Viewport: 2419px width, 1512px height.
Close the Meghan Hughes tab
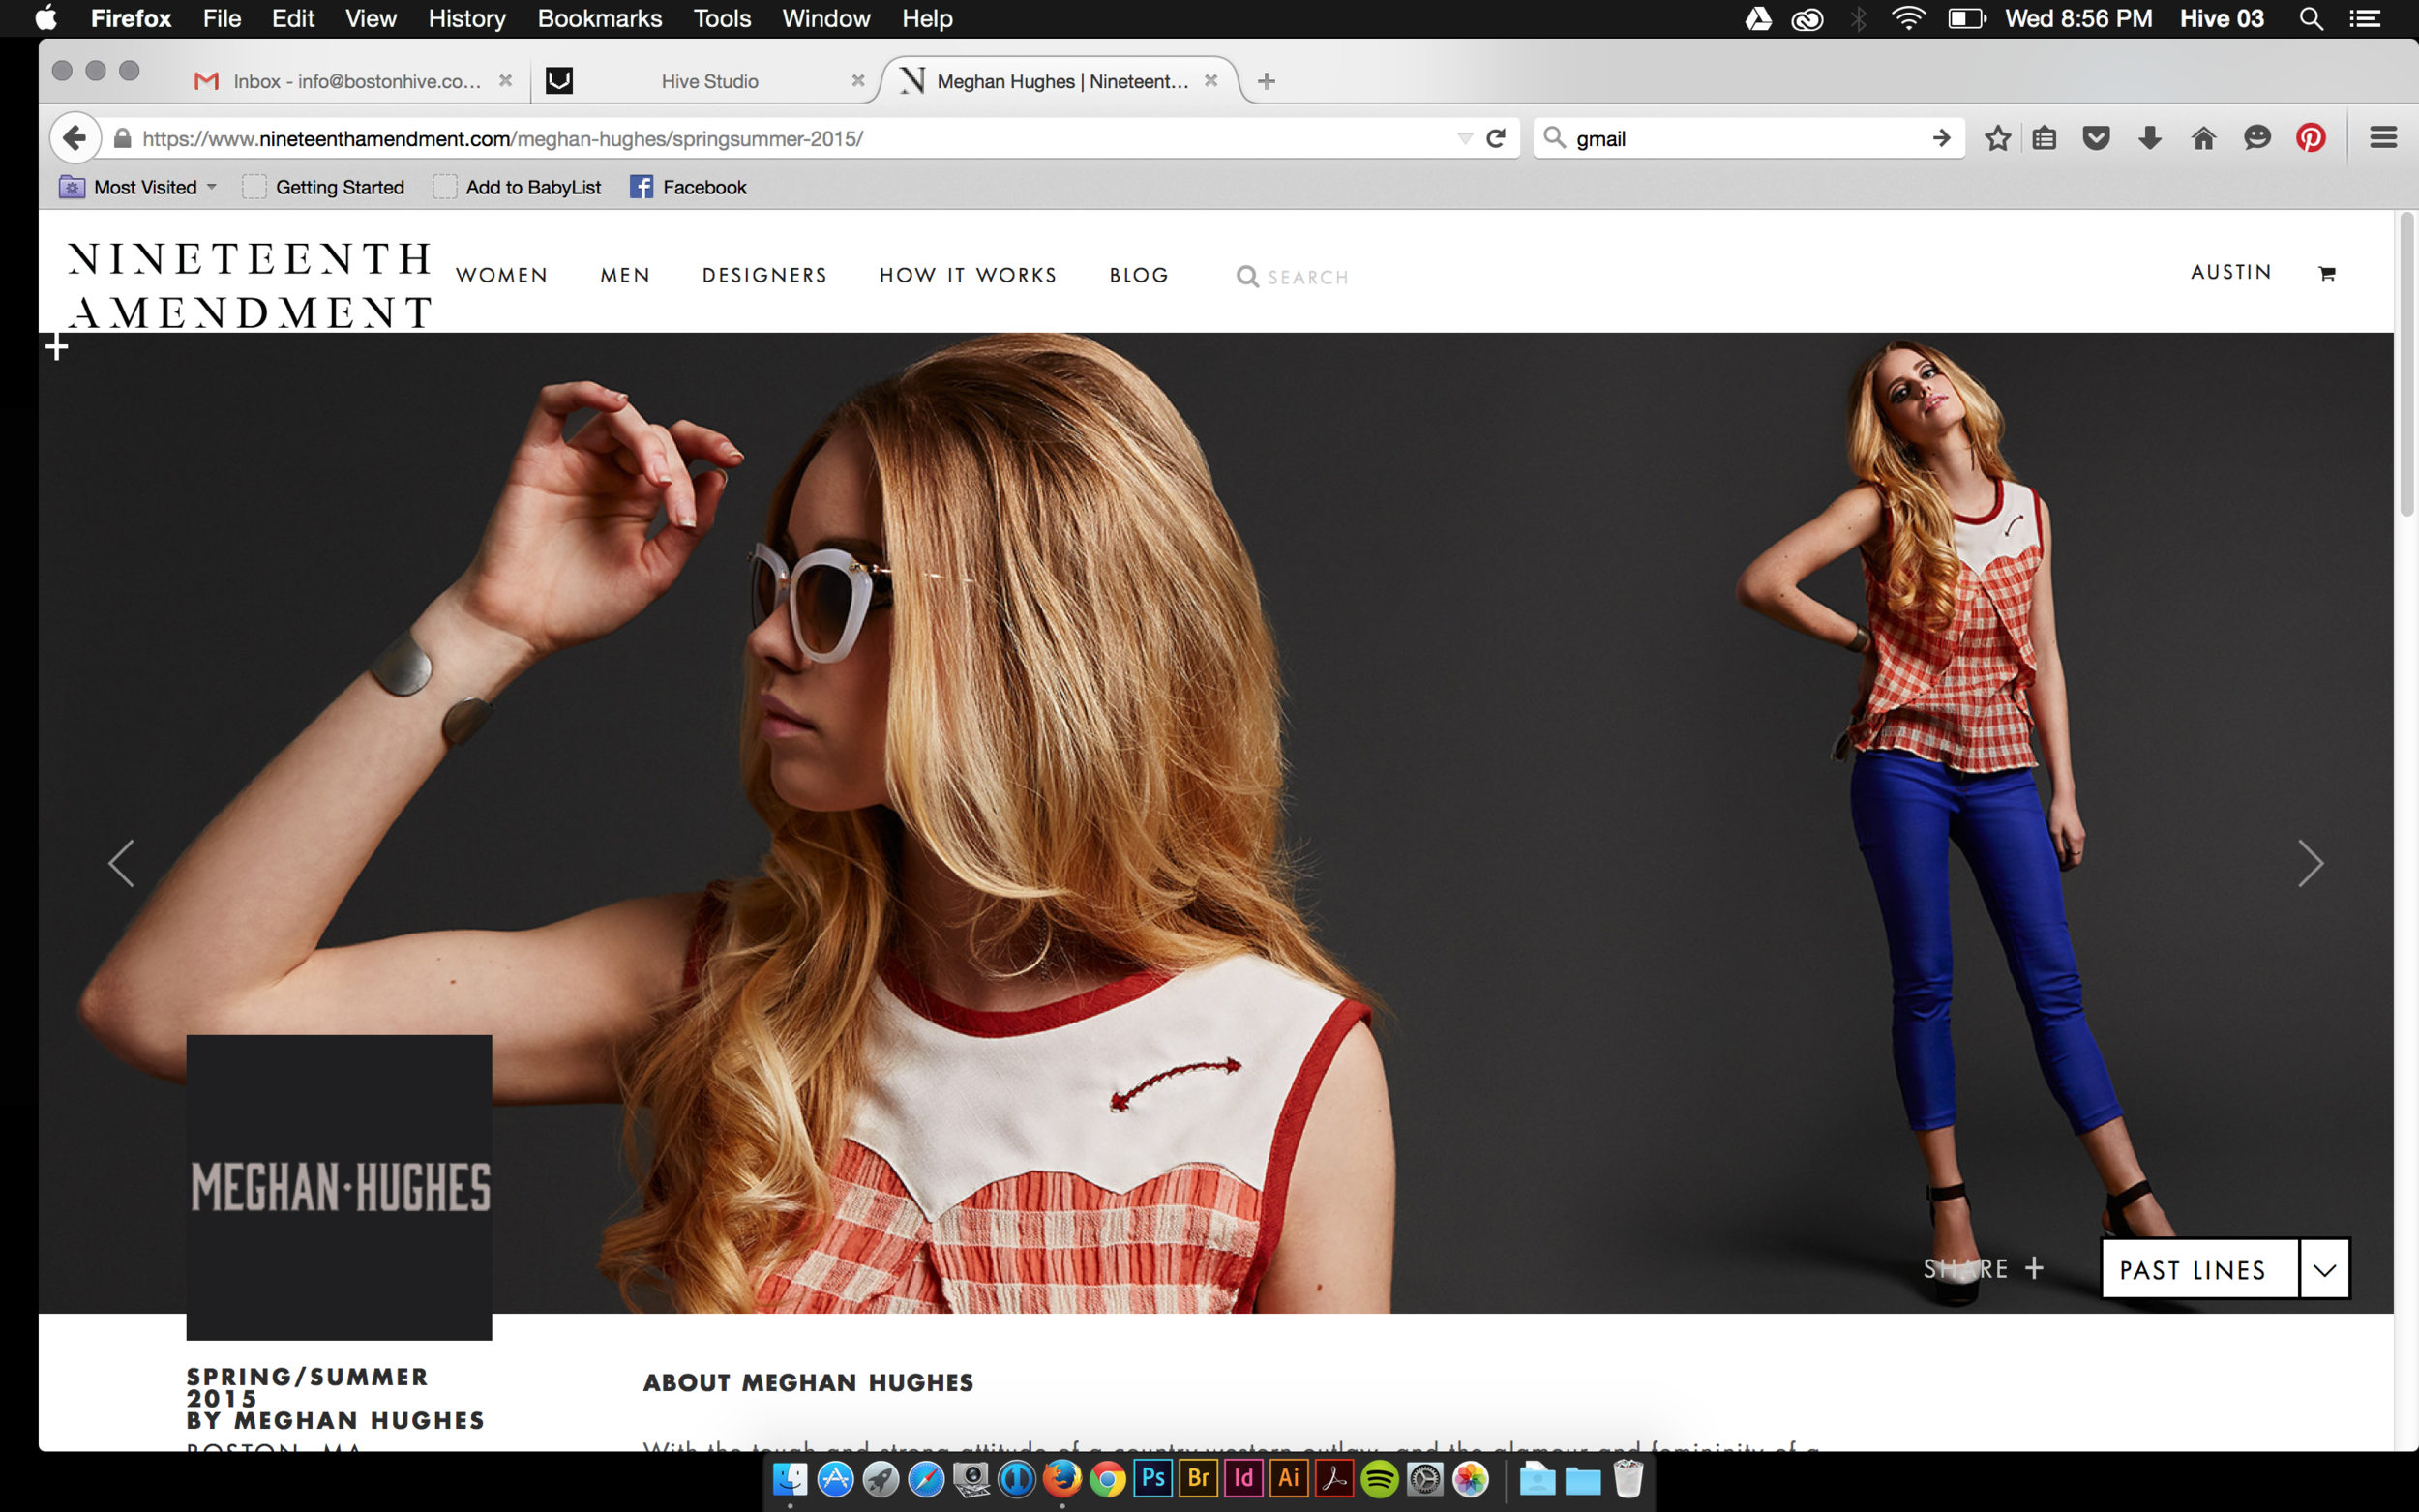1210,81
